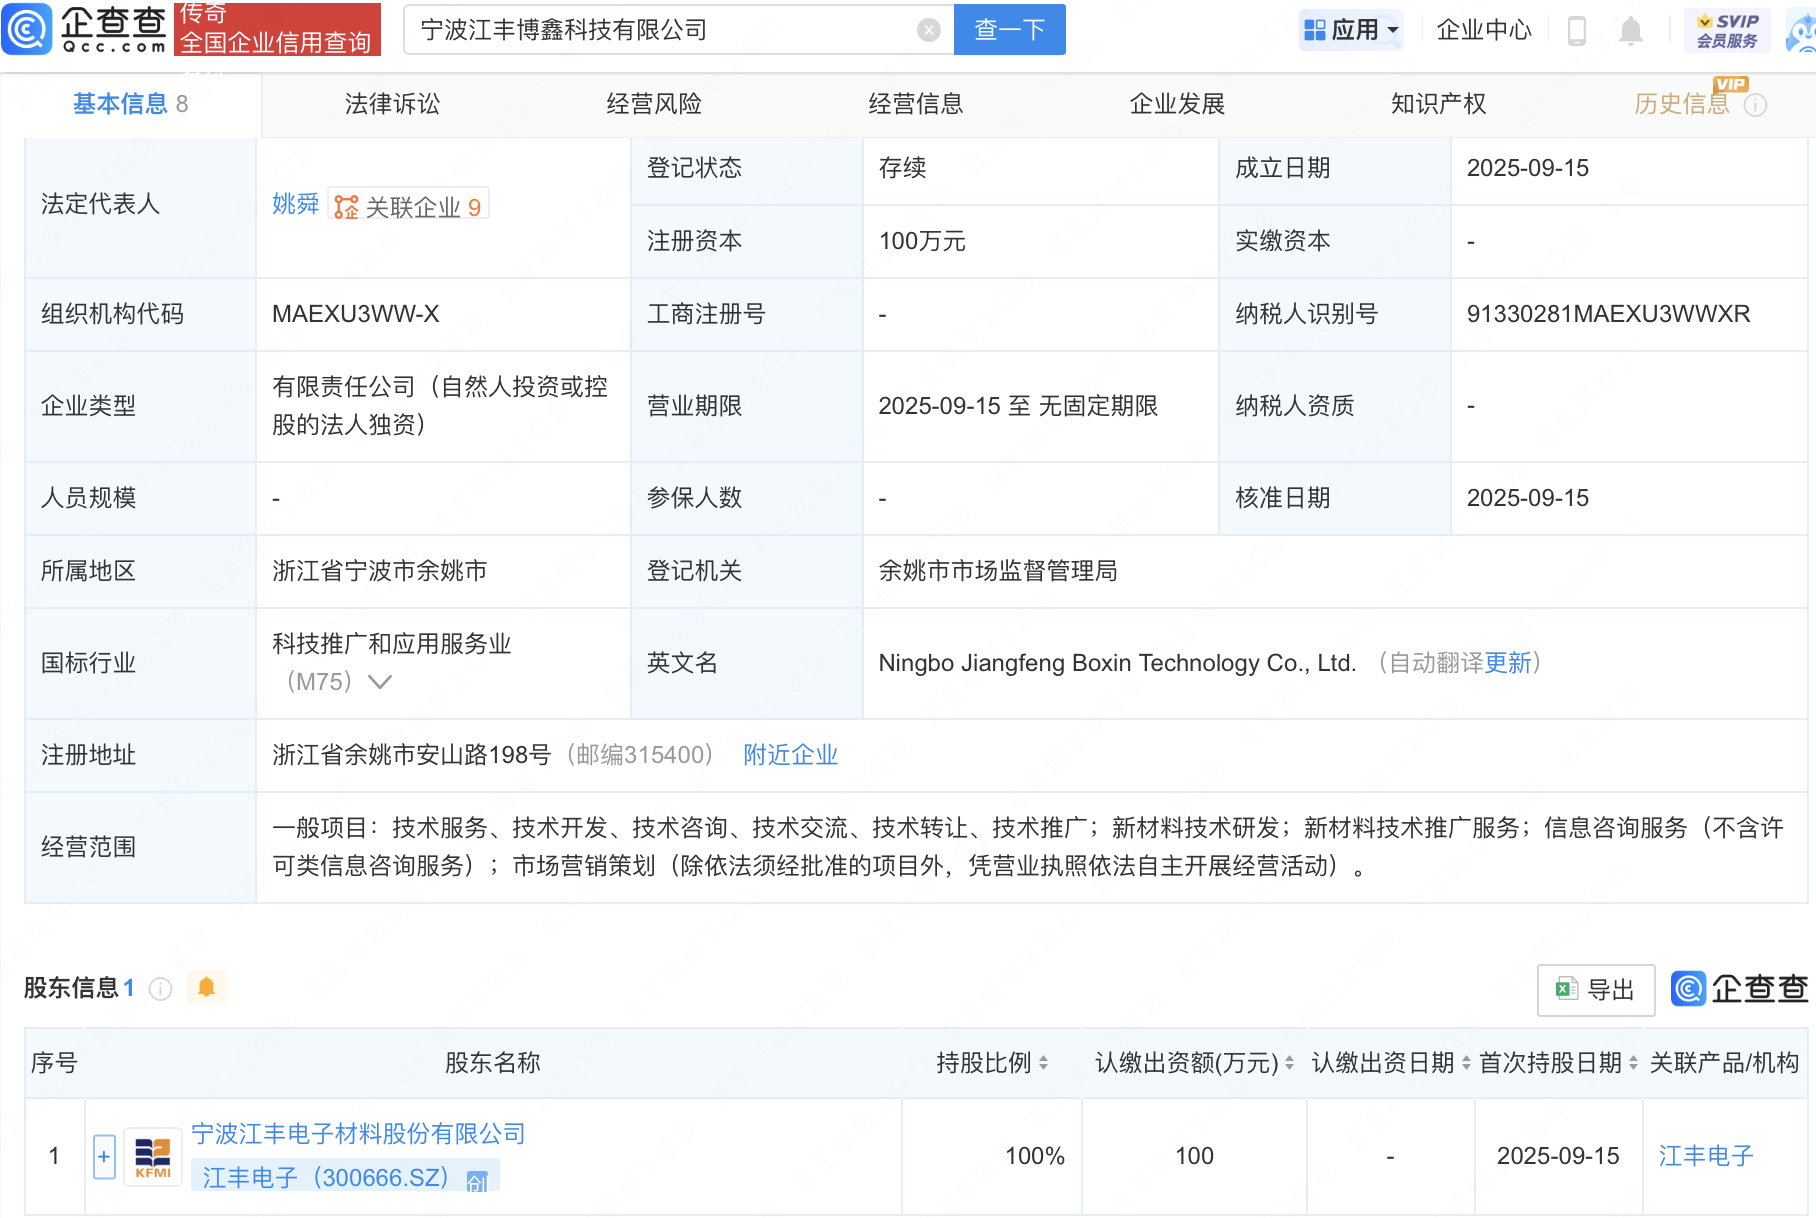
Task: Click the 查一下 search button
Action: [1009, 30]
